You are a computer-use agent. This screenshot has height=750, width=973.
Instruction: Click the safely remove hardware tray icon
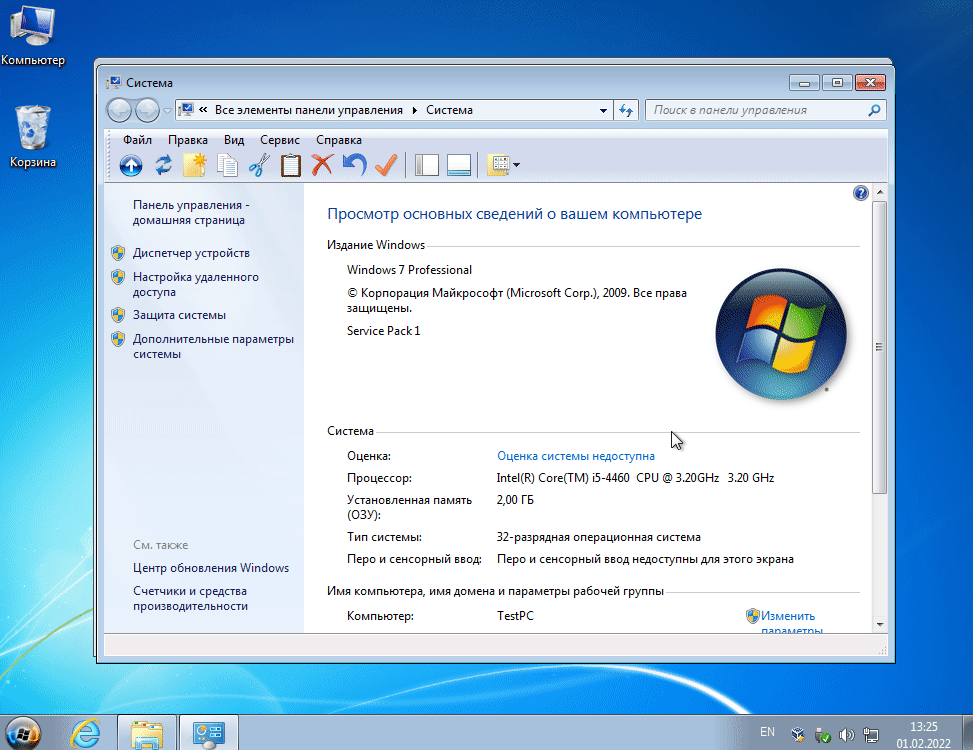(822, 735)
